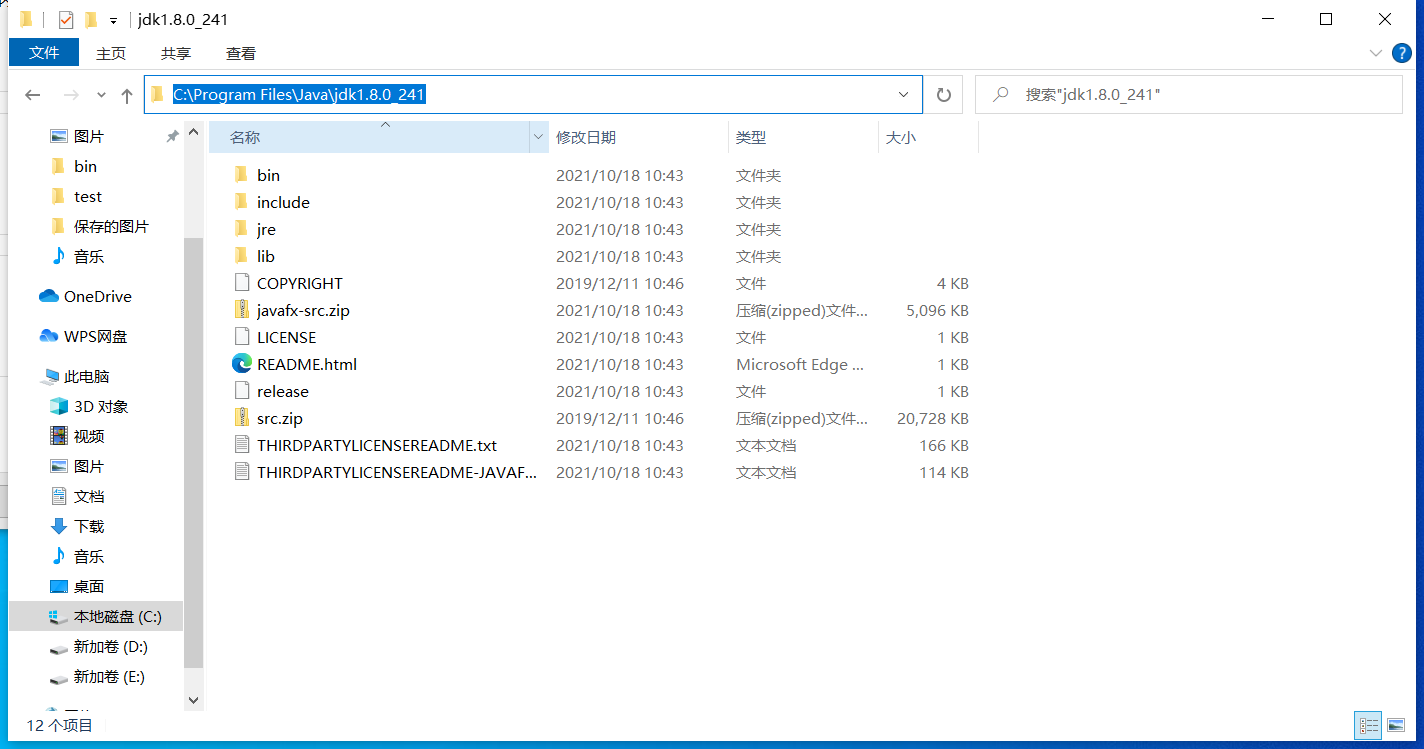Open the bin folder icon in file list
This screenshot has height=749, width=1424.
click(x=241, y=175)
